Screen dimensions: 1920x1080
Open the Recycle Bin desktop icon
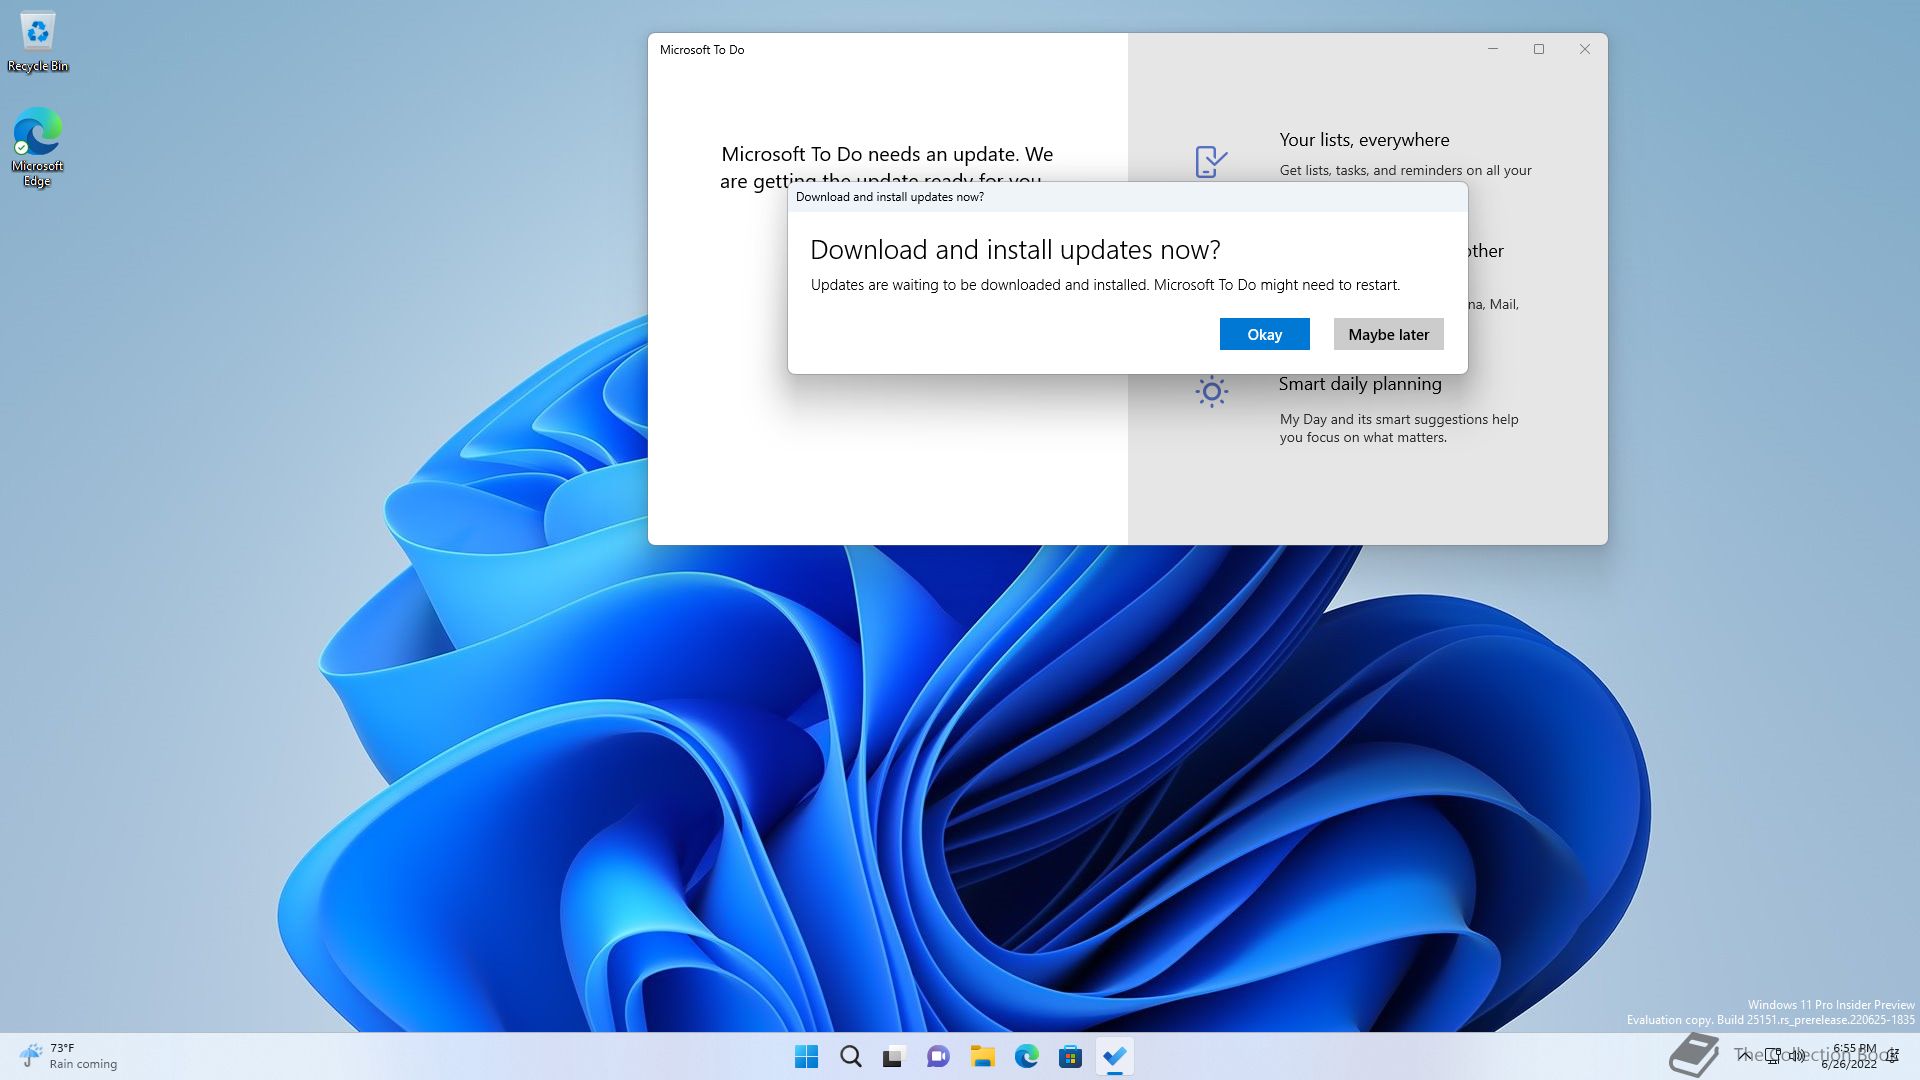pyautogui.click(x=38, y=43)
